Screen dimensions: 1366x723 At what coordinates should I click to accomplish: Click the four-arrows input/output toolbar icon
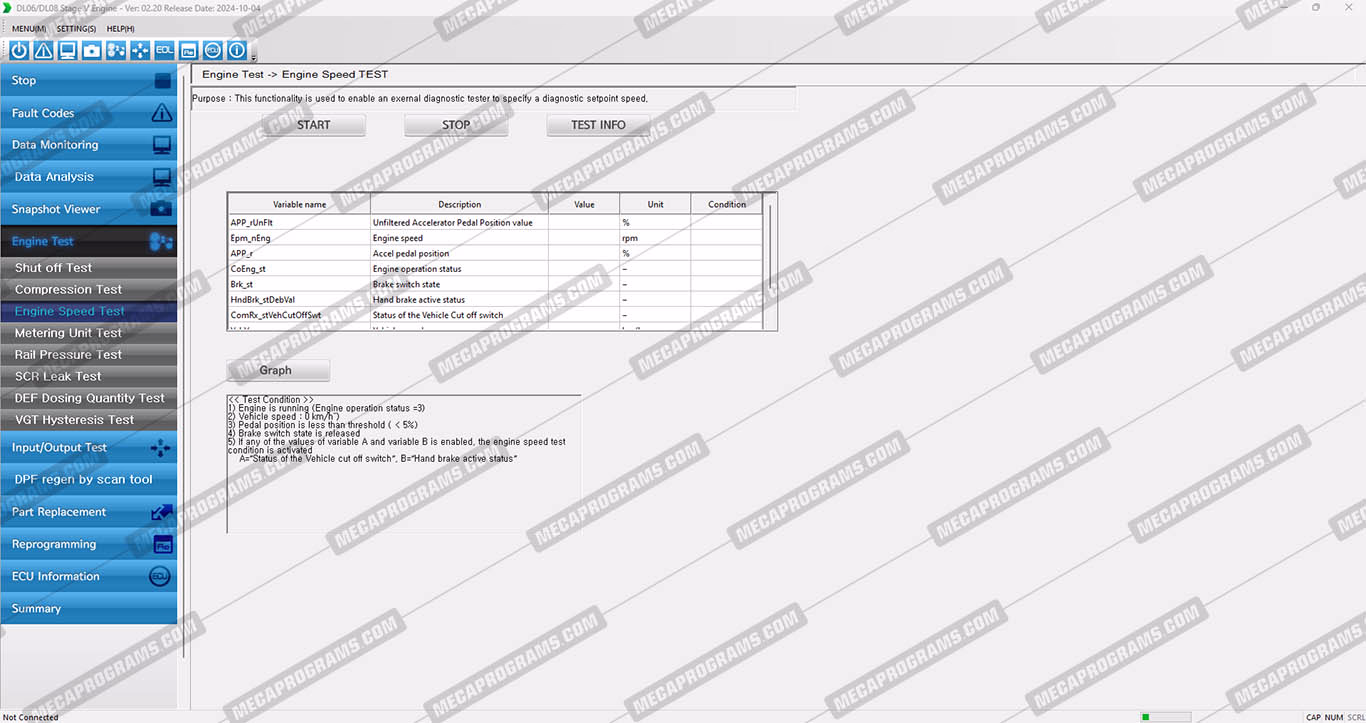coord(139,50)
